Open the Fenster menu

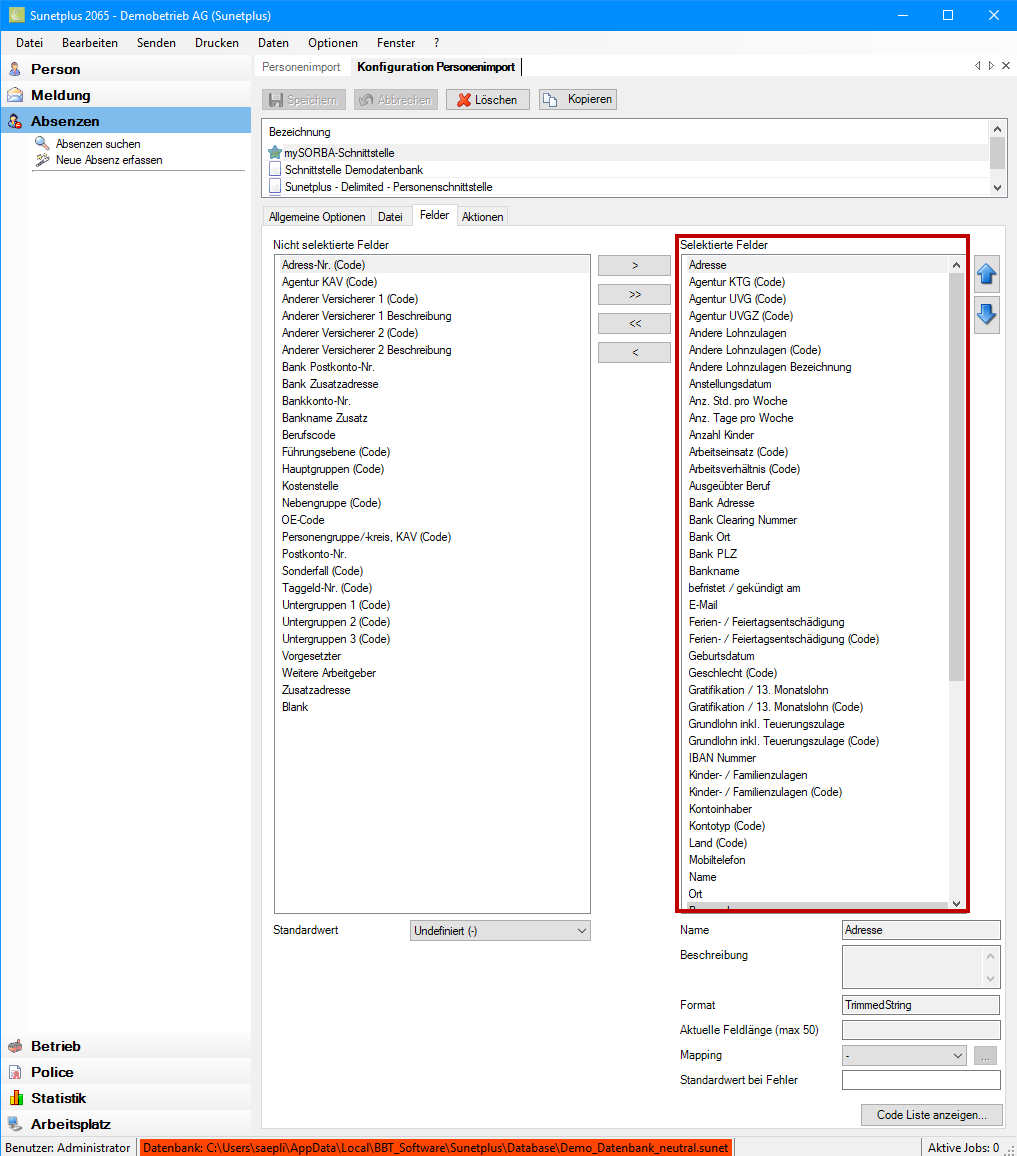[396, 43]
